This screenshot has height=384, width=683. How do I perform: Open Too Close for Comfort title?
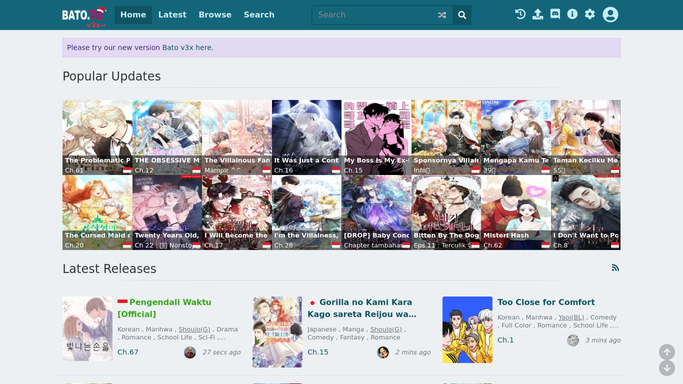(x=546, y=302)
